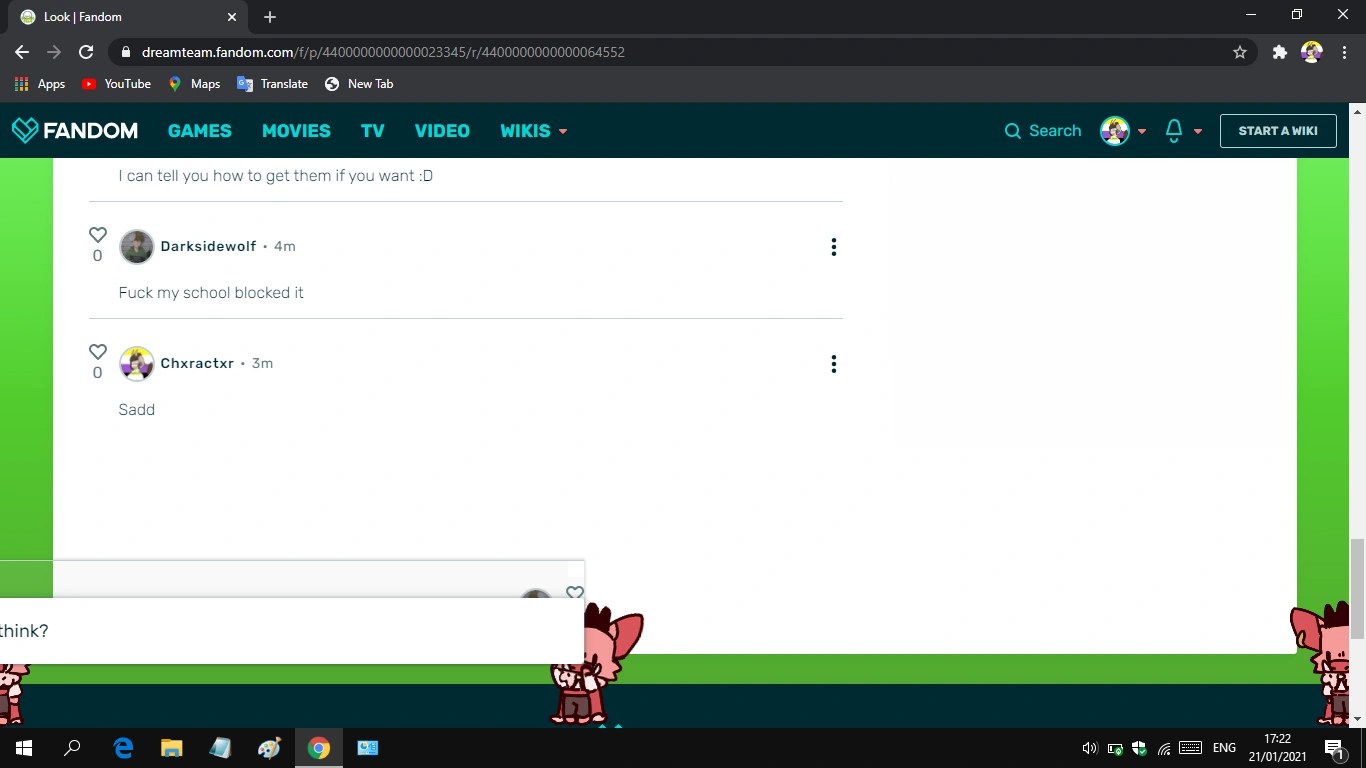Open the notification bell
1366x768 pixels.
click(x=1172, y=130)
